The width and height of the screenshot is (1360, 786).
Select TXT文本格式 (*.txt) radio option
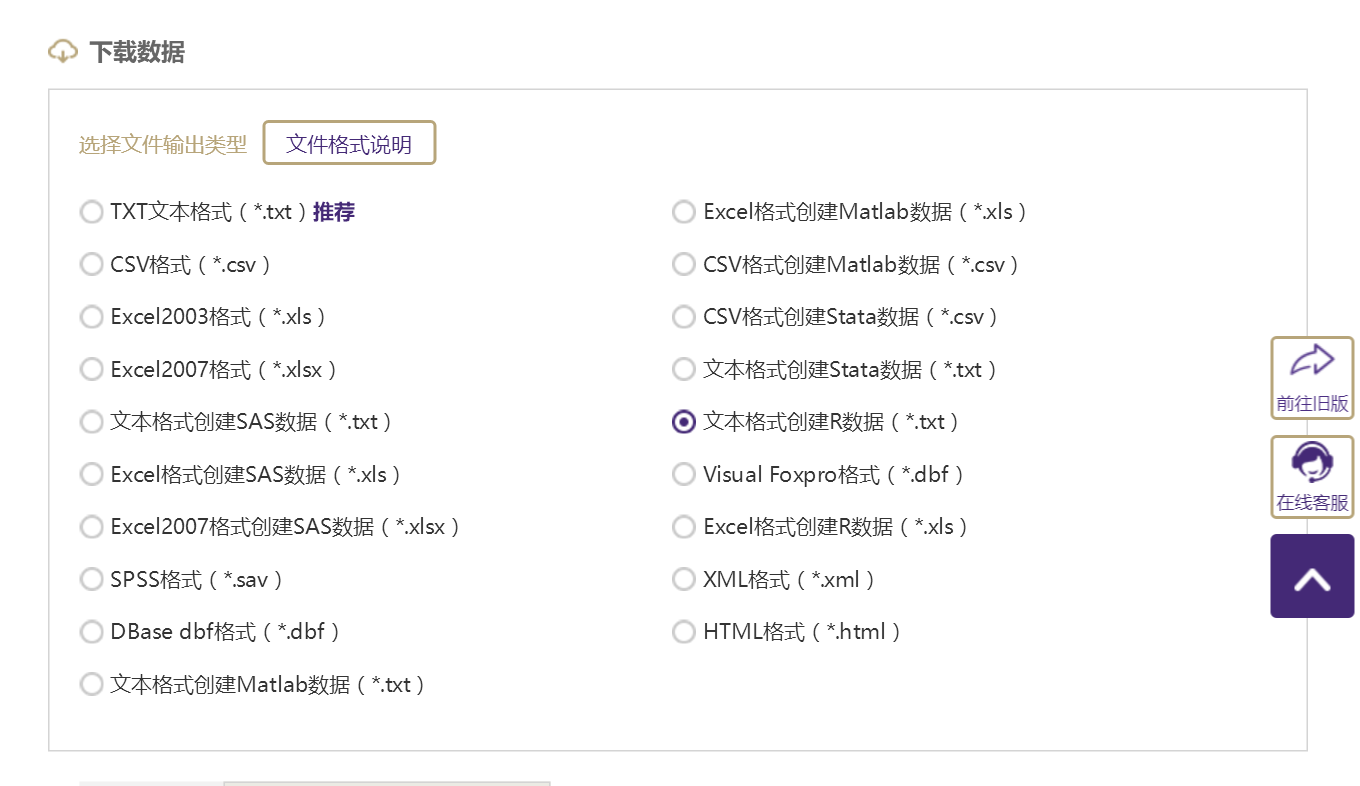click(x=91, y=212)
